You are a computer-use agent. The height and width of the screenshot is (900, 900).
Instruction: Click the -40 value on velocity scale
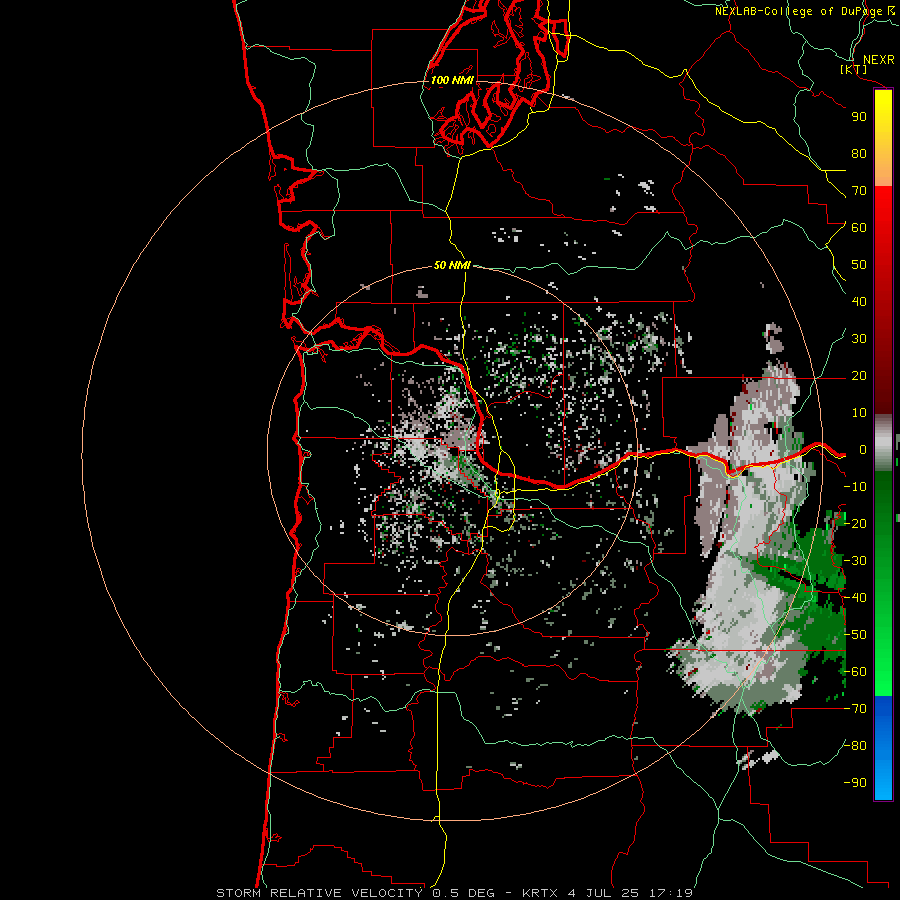pyautogui.click(x=855, y=598)
